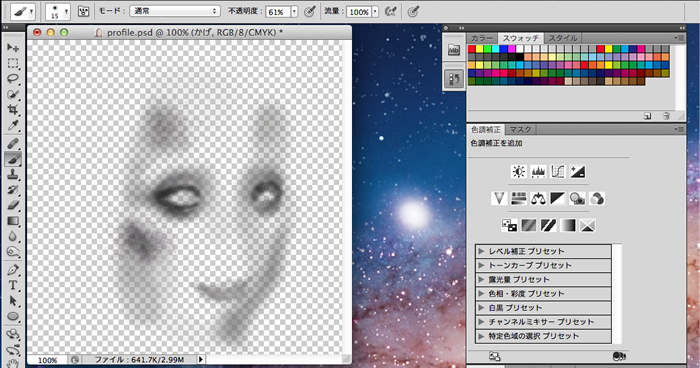Image resolution: width=700 pixels, height=368 pixels.
Task: Open the History panel icon
Action: 454,79
